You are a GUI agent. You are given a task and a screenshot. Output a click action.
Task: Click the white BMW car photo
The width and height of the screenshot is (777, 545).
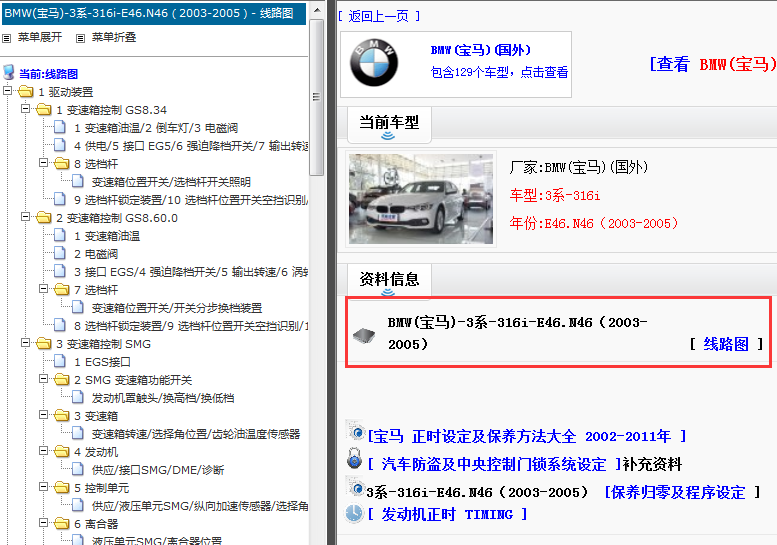tap(421, 199)
